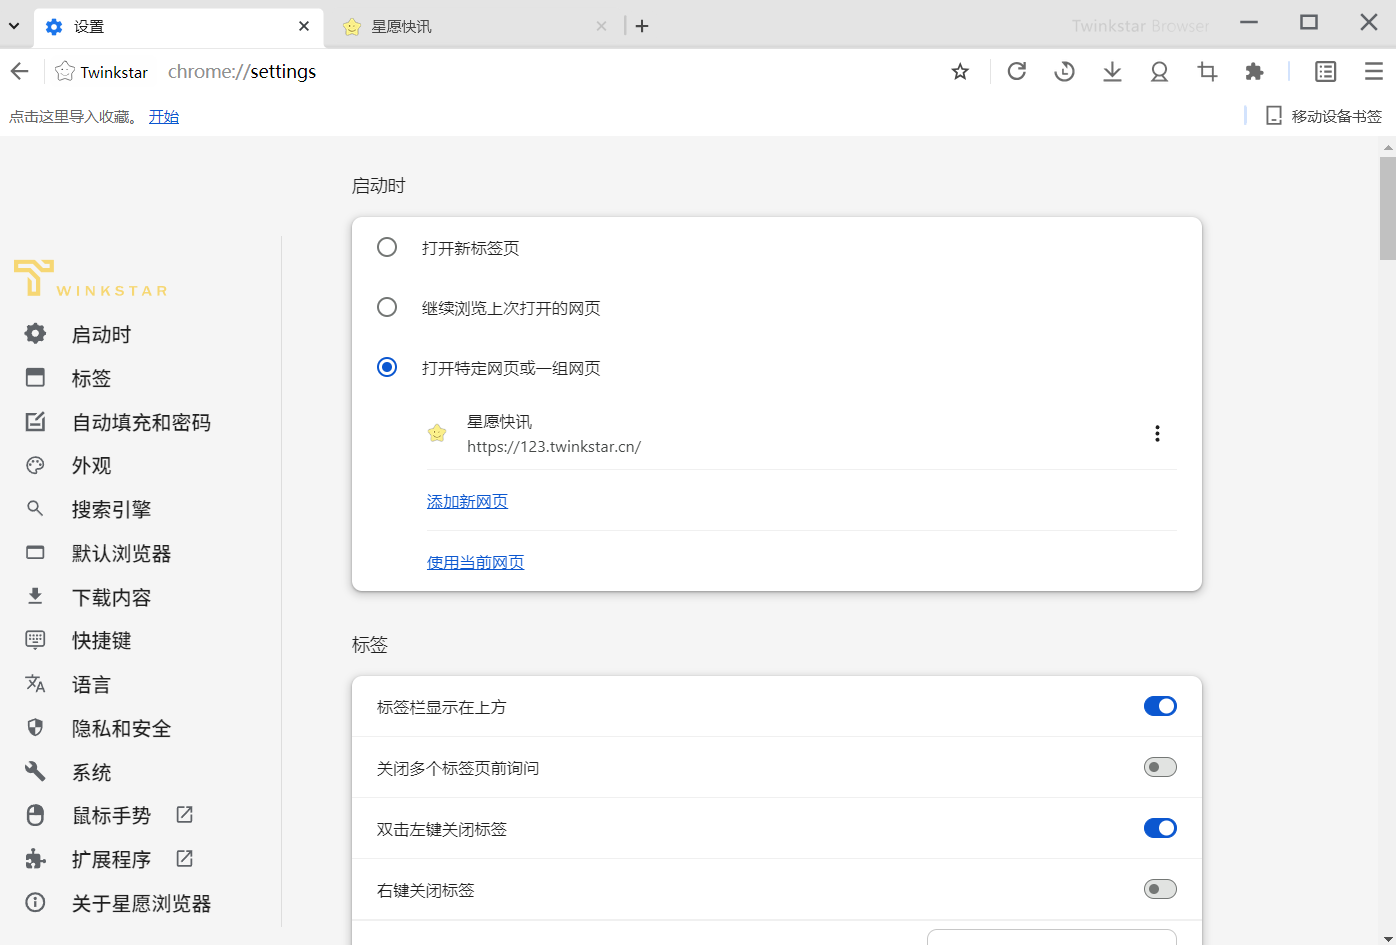Viewport: 1396px width, 945px height.
Task: Open options for the 星愿快讯 startup page
Action: point(1157,433)
